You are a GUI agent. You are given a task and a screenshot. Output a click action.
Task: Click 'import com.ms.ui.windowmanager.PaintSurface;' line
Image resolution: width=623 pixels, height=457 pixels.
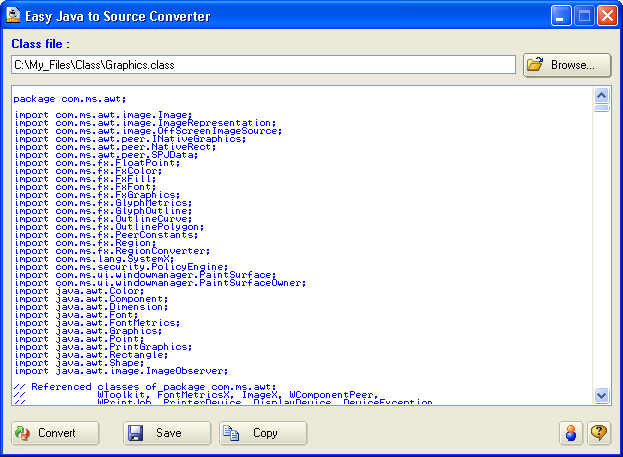[145, 275]
